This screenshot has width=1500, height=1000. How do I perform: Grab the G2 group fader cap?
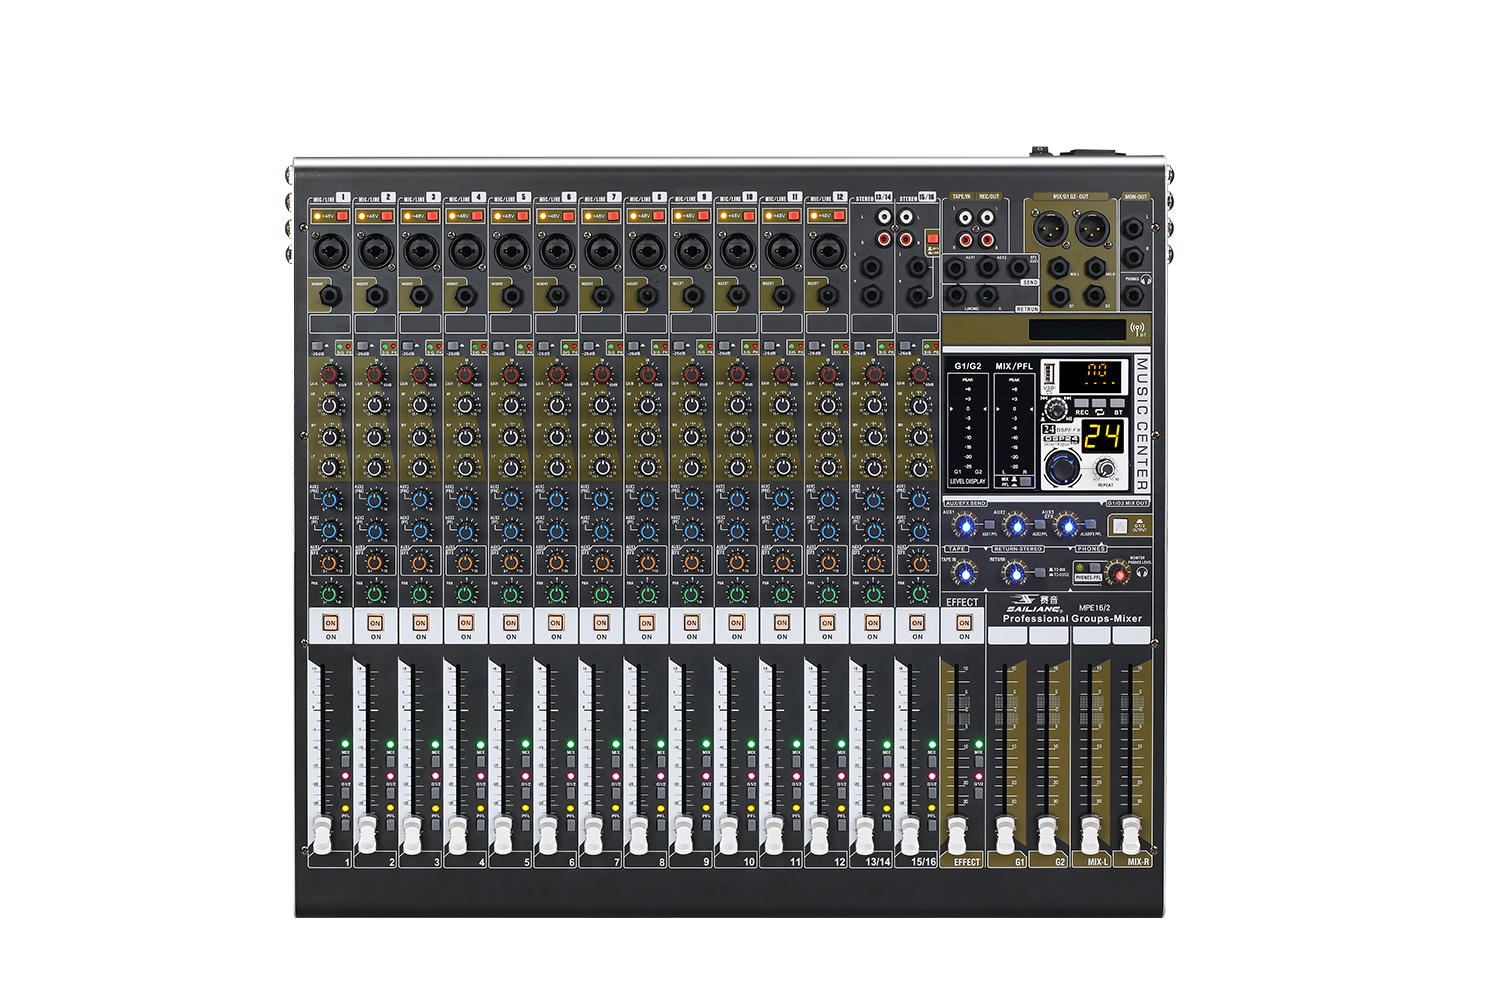[1047, 835]
